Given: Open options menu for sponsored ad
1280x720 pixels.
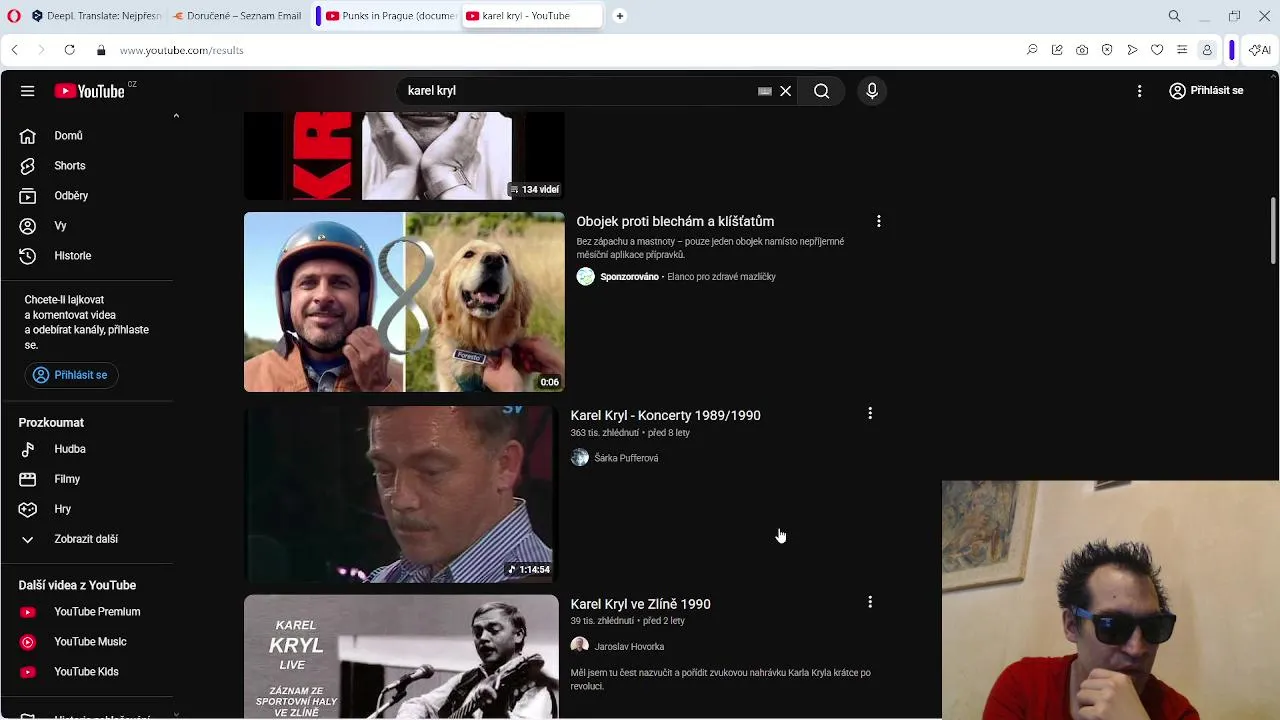Looking at the screenshot, I should pyautogui.click(x=879, y=221).
